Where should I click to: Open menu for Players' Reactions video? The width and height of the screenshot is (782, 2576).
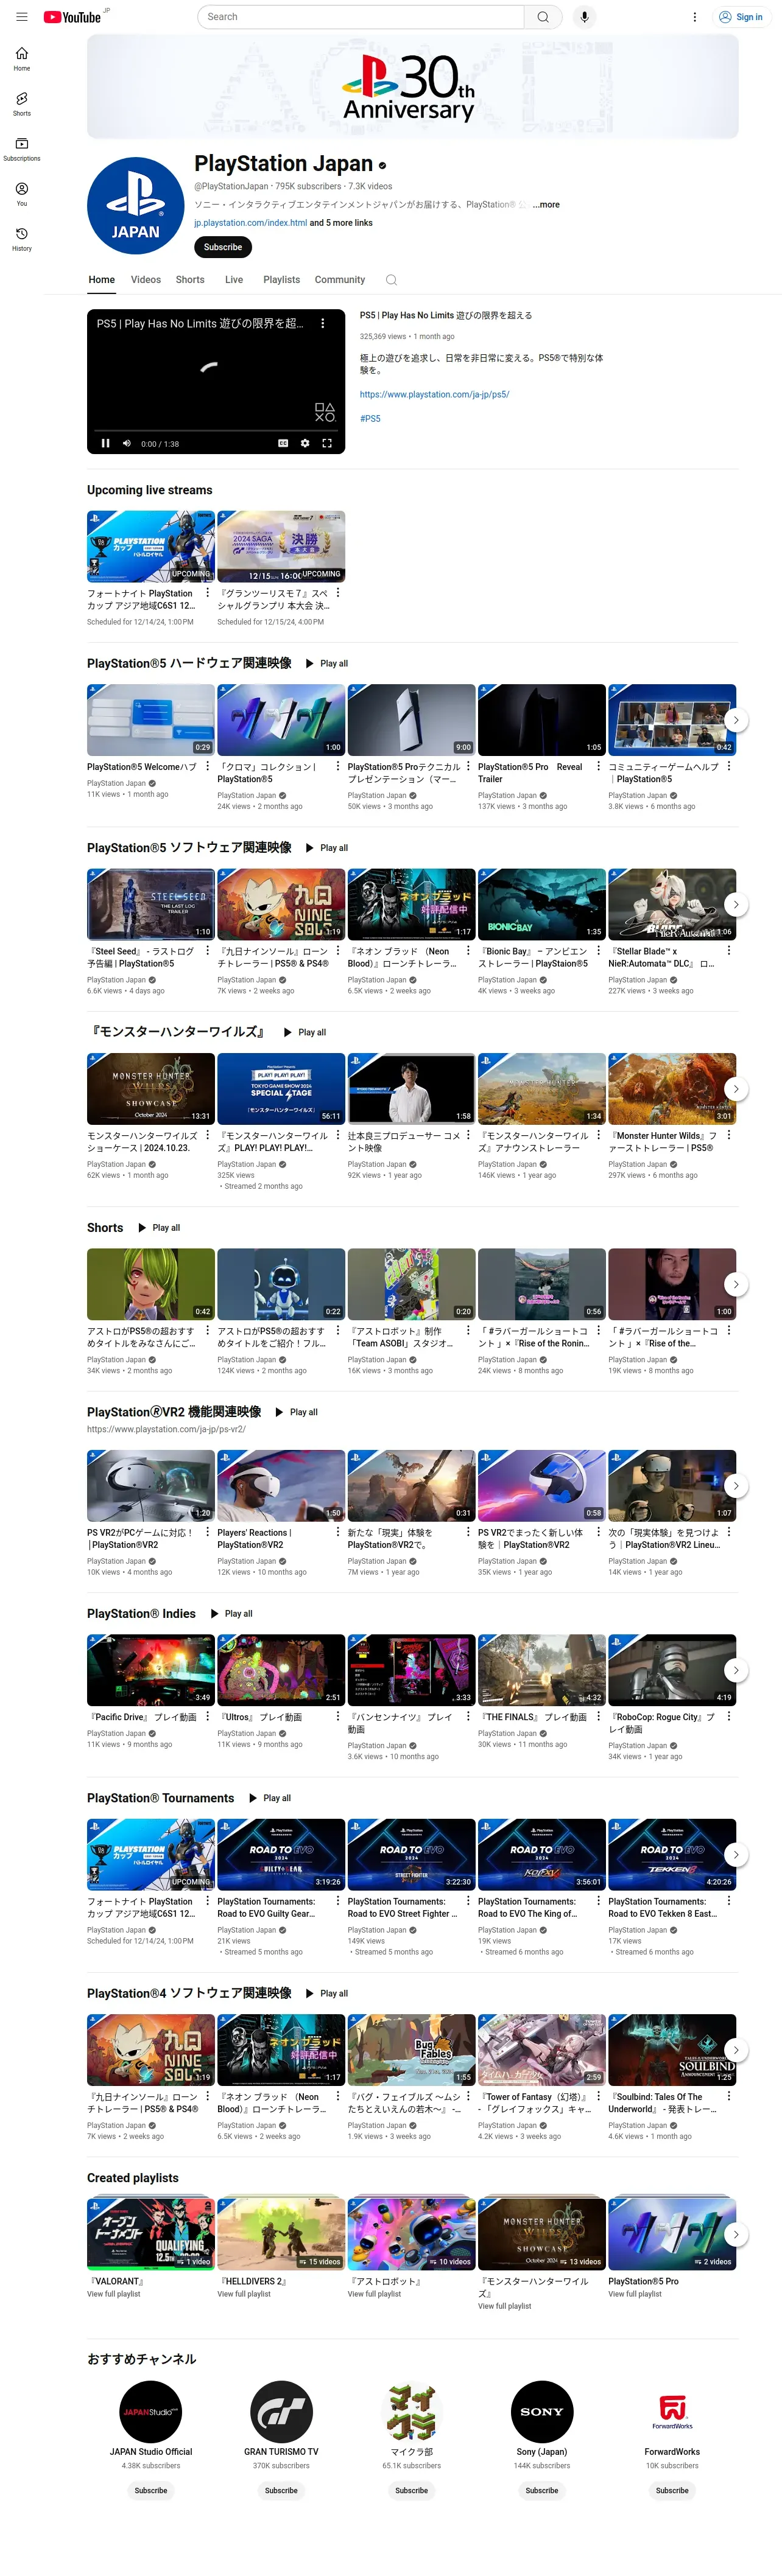(338, 1532)
